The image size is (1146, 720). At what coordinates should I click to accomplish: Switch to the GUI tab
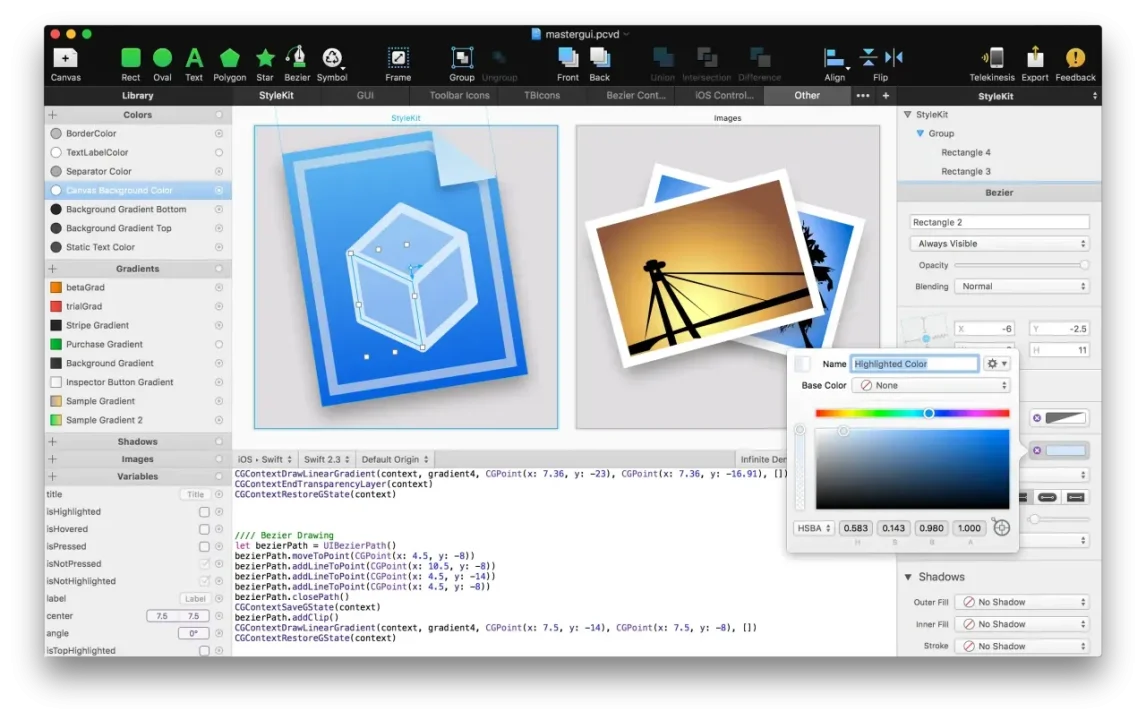(365, 95)
